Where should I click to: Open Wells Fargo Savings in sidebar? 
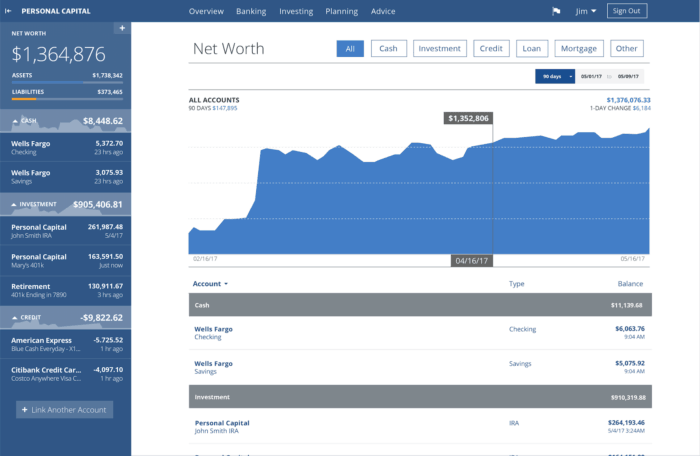65,177
